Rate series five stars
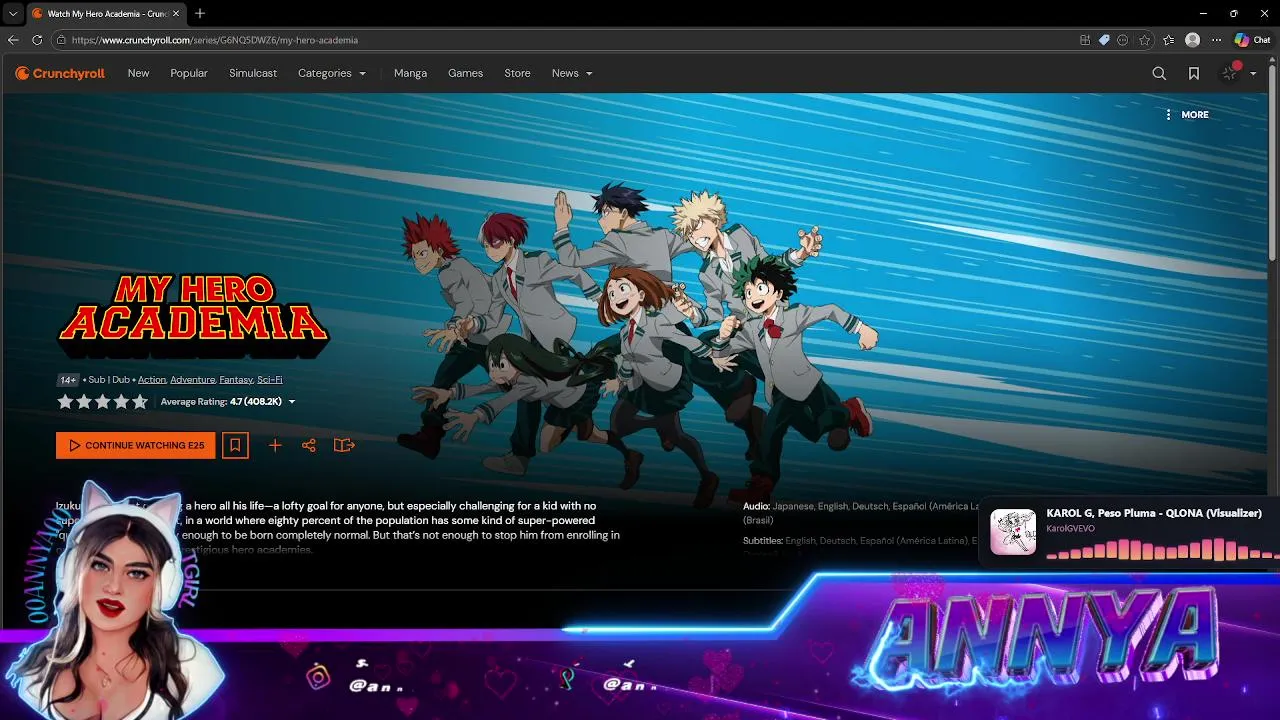Viewport: 1280px width, 720px height. point(140,402)
